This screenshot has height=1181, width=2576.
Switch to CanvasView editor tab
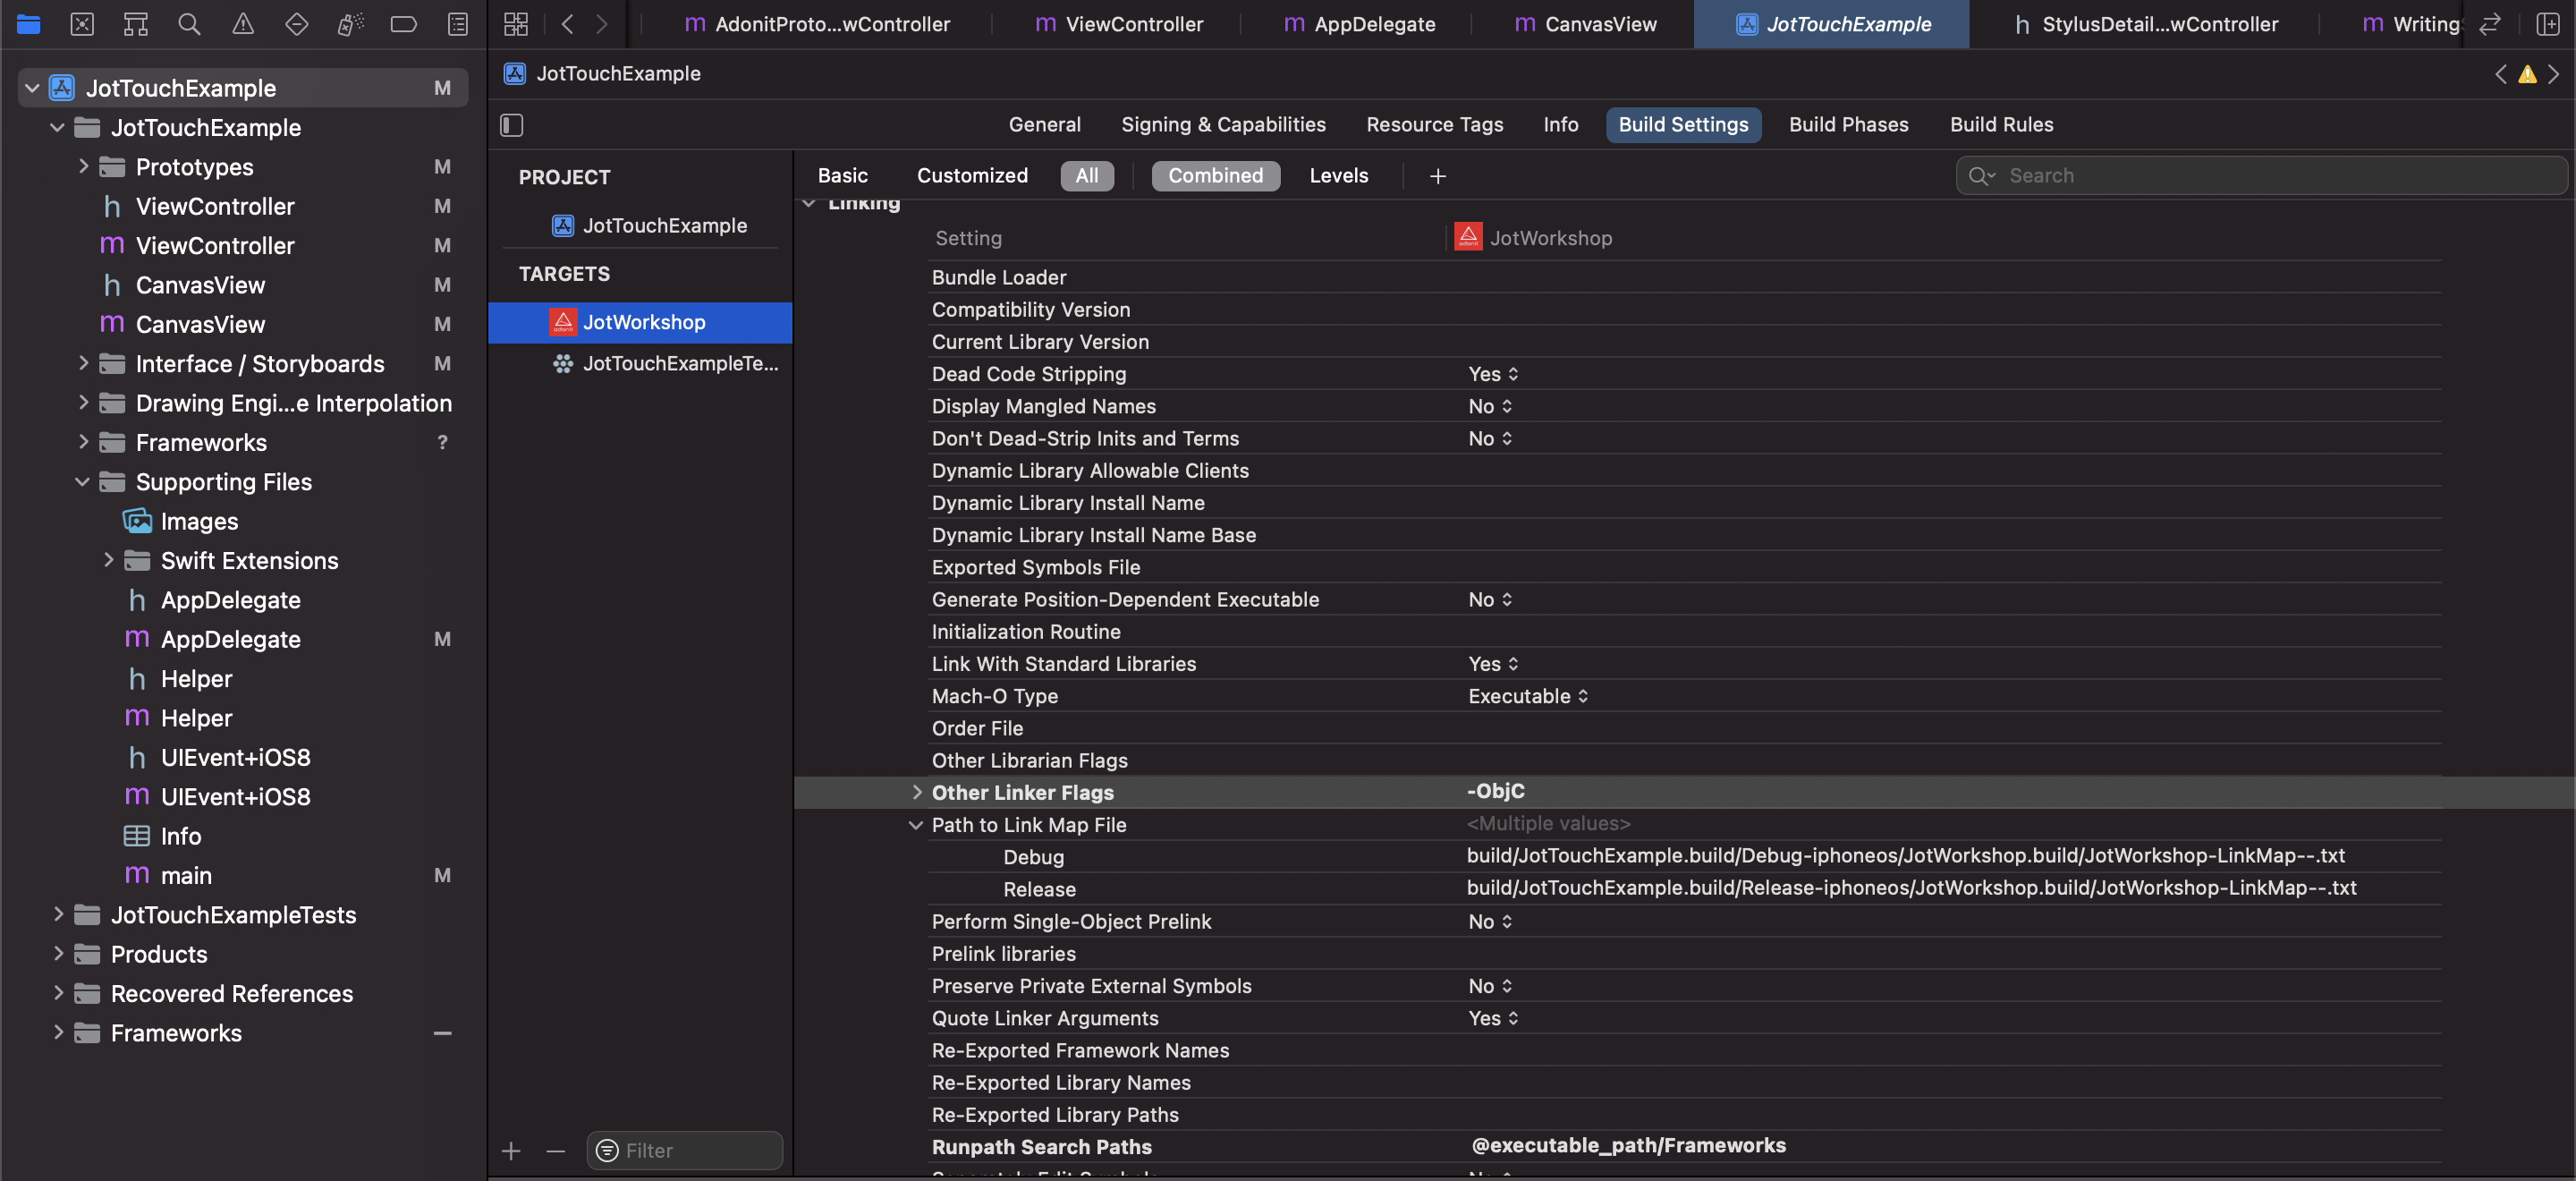(1584, 24)
